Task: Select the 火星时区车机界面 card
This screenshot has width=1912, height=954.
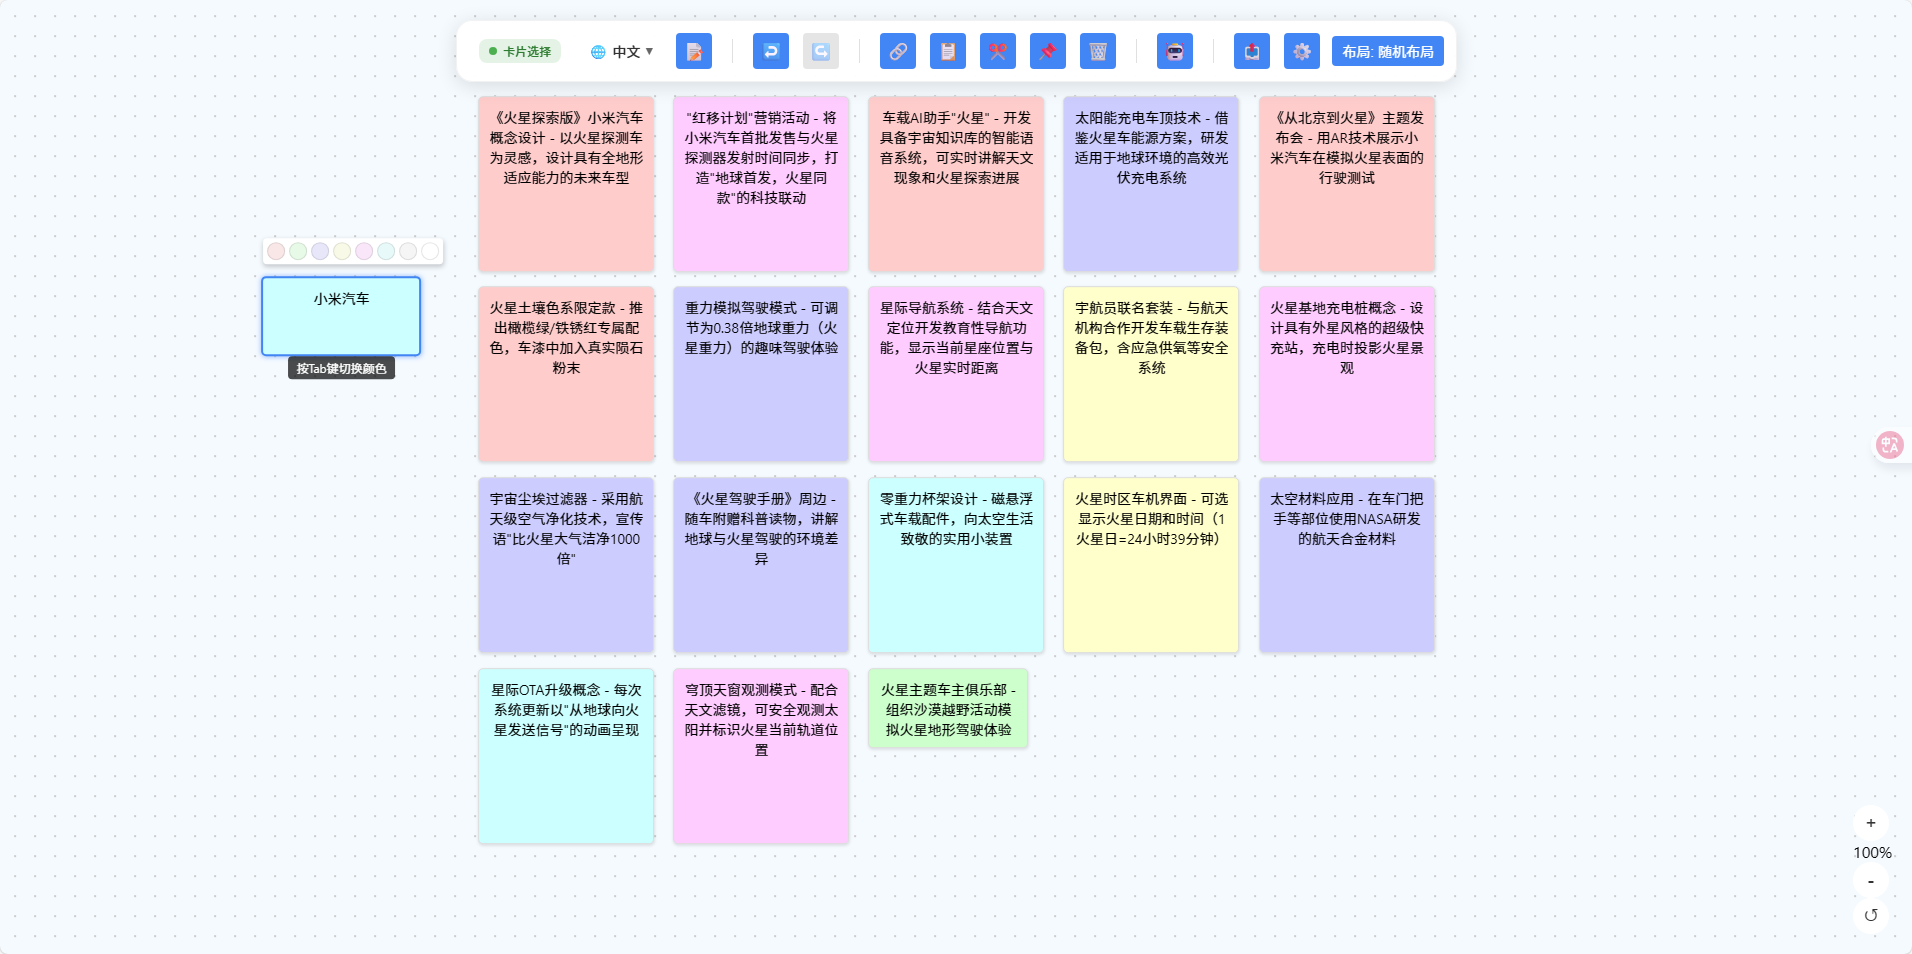Action: (x=1151, y=565)
